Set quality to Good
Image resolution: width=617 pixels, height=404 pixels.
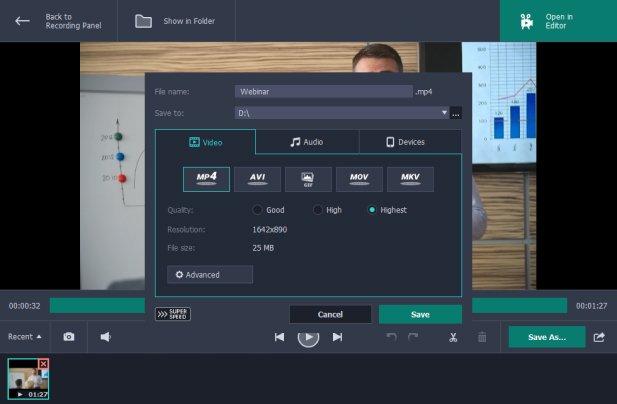[268, 210]
